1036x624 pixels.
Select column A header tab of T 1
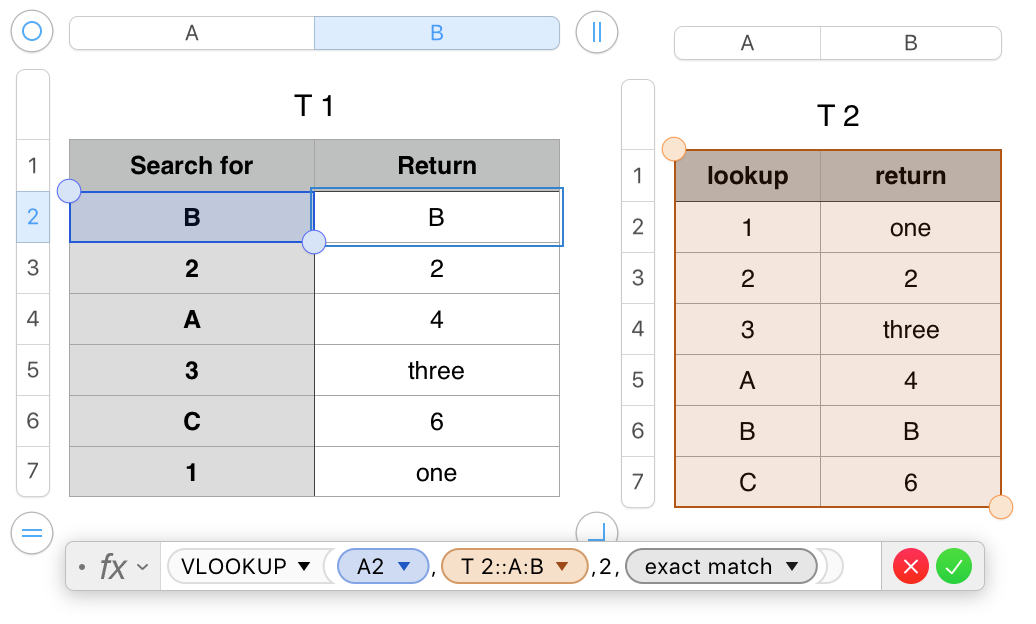click(192, 33)
